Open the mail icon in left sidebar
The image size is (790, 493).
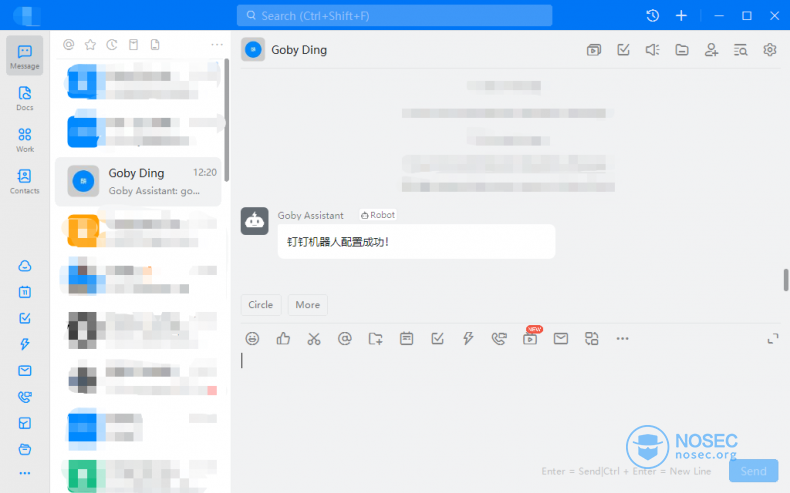[x=24, y=371]
